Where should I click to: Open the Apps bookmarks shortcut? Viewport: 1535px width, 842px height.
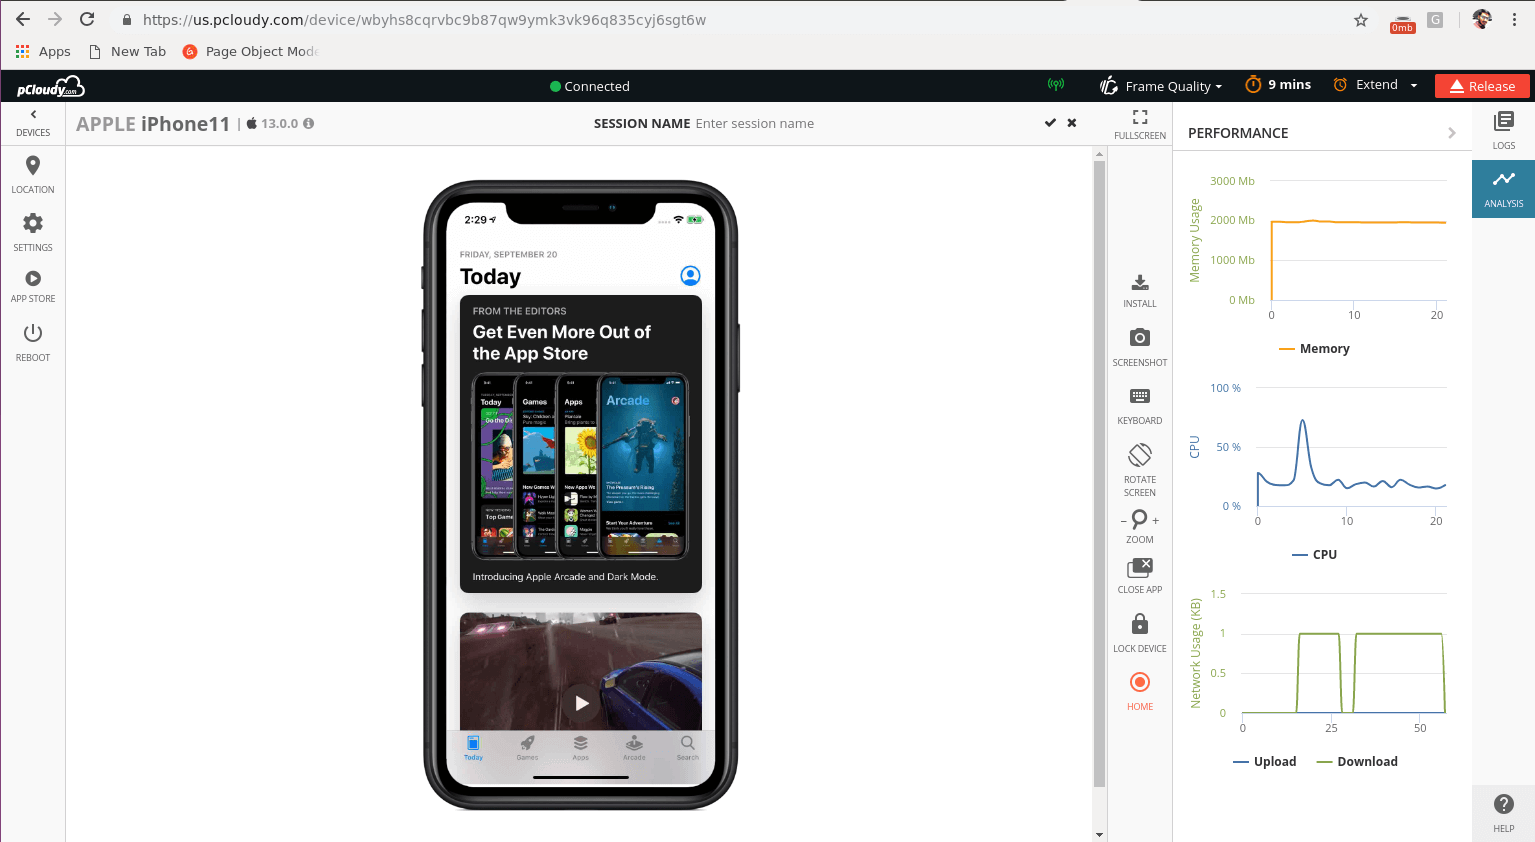tap(43, 51)
